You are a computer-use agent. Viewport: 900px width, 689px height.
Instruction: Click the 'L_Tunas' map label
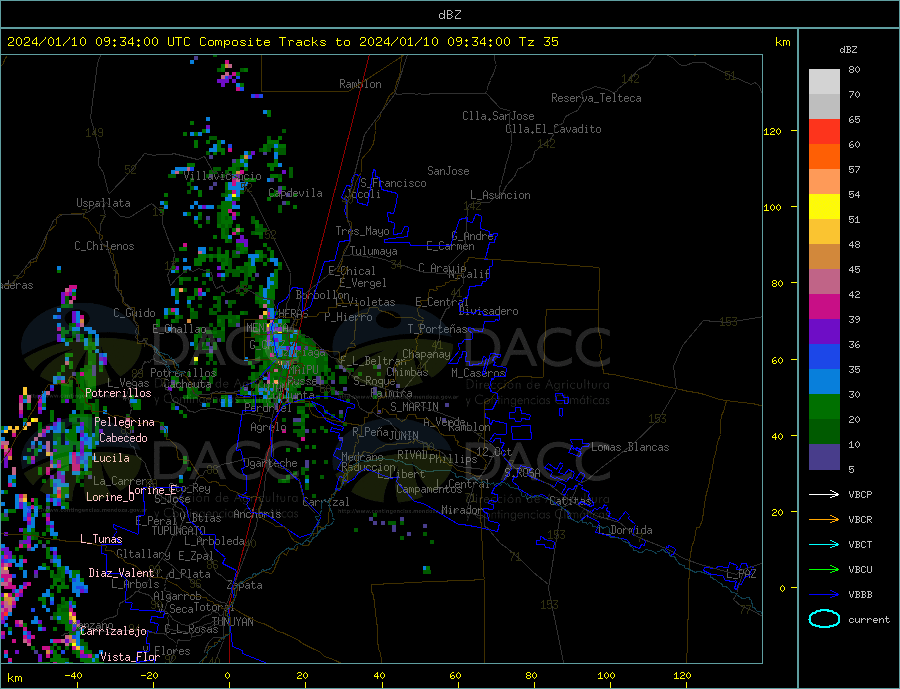click(101, 539)
